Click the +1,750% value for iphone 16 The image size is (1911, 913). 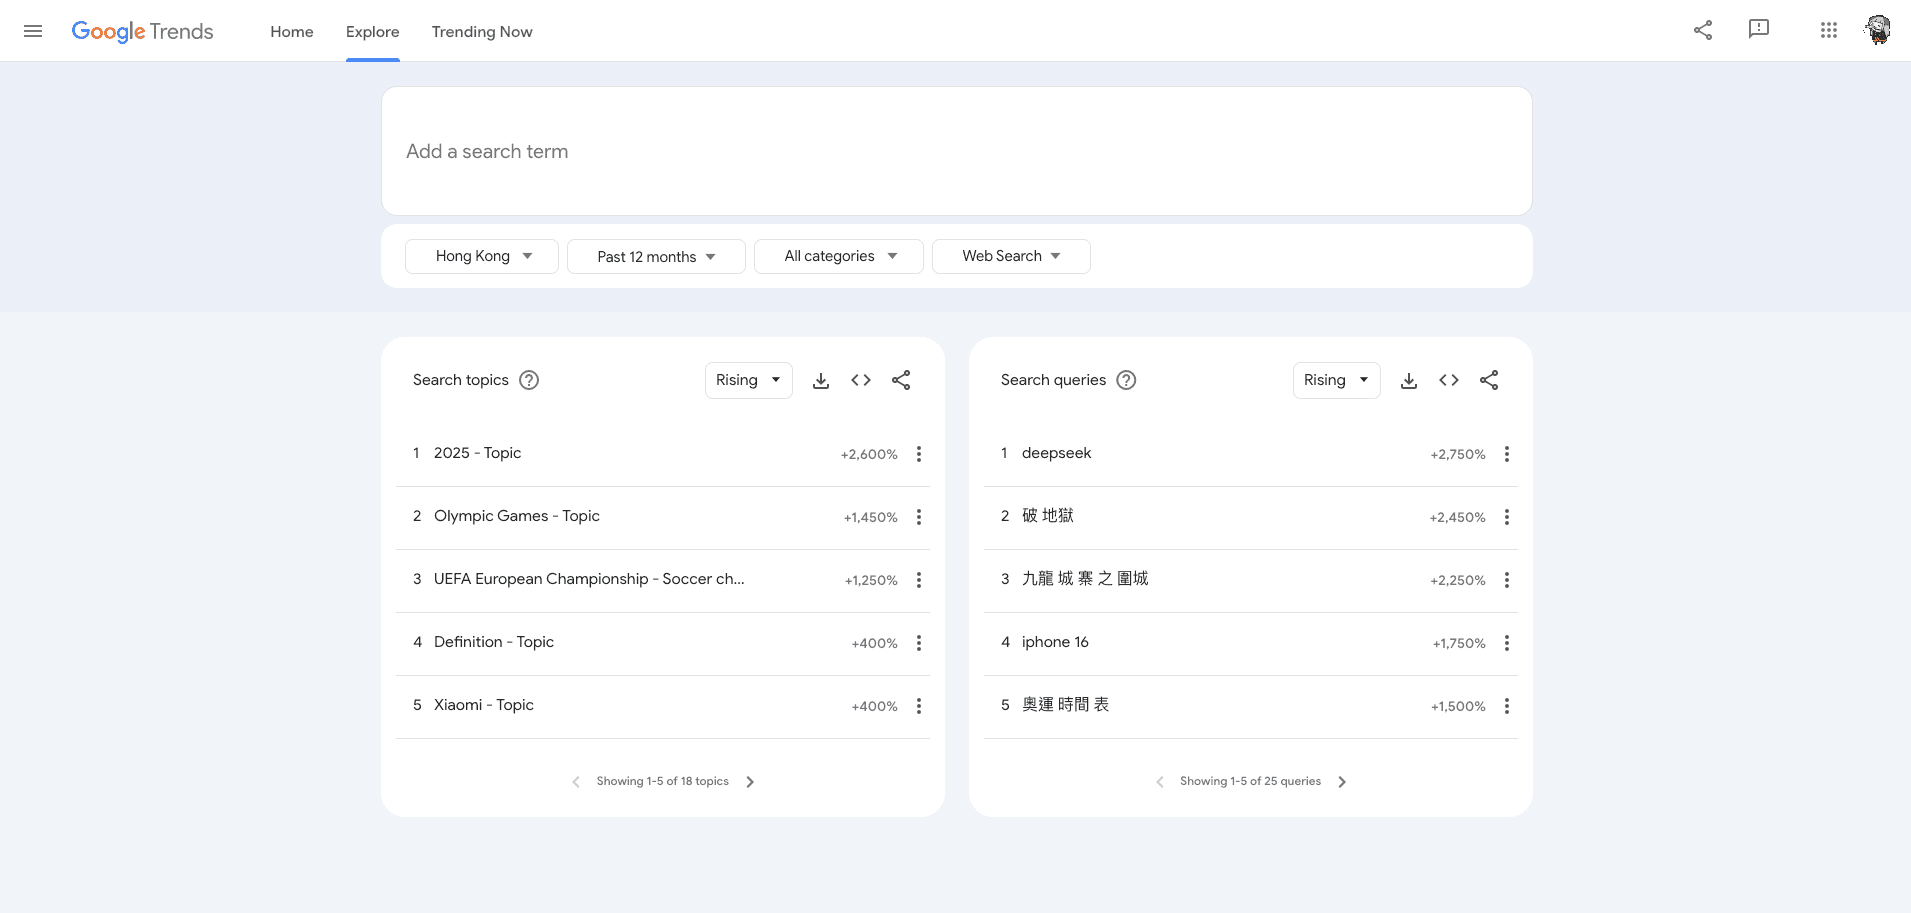(x=1459, y=643)
